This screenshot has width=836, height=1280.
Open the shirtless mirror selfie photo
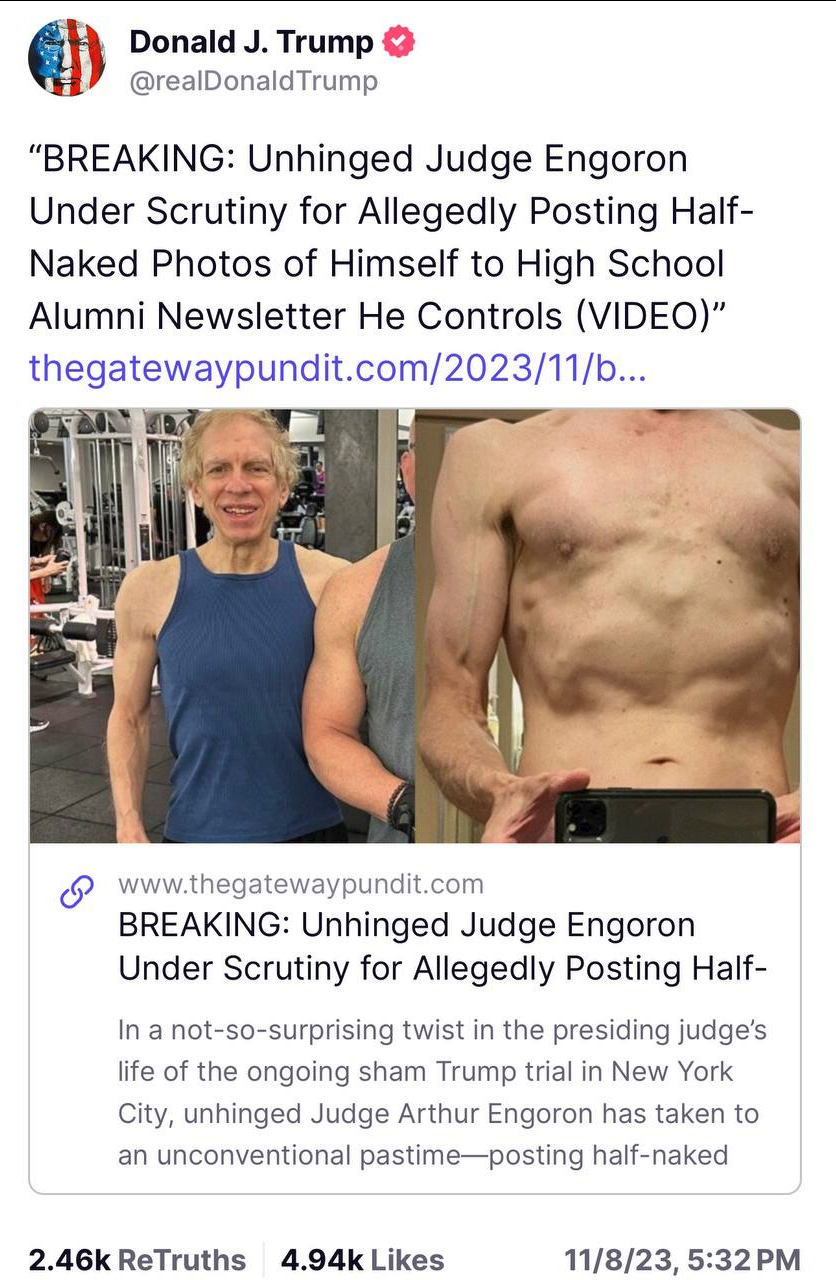click(608, 625)
